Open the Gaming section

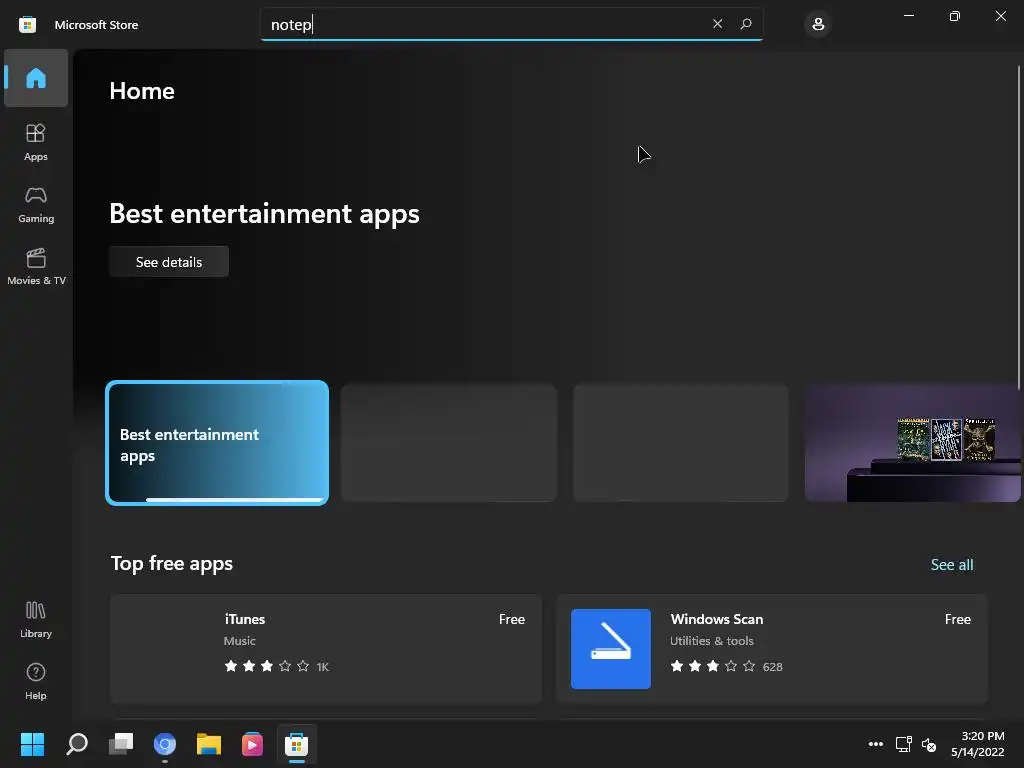[36, 204]
